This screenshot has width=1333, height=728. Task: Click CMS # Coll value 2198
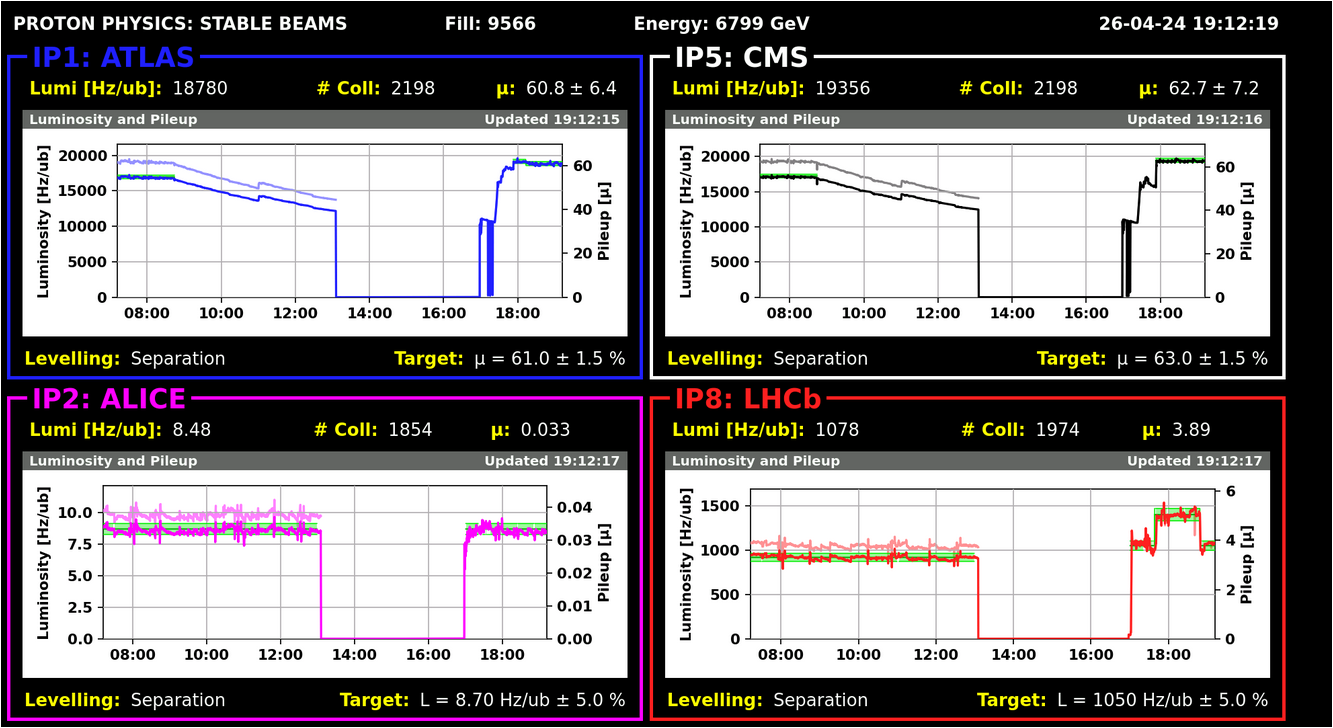[x=1055, y=88]
